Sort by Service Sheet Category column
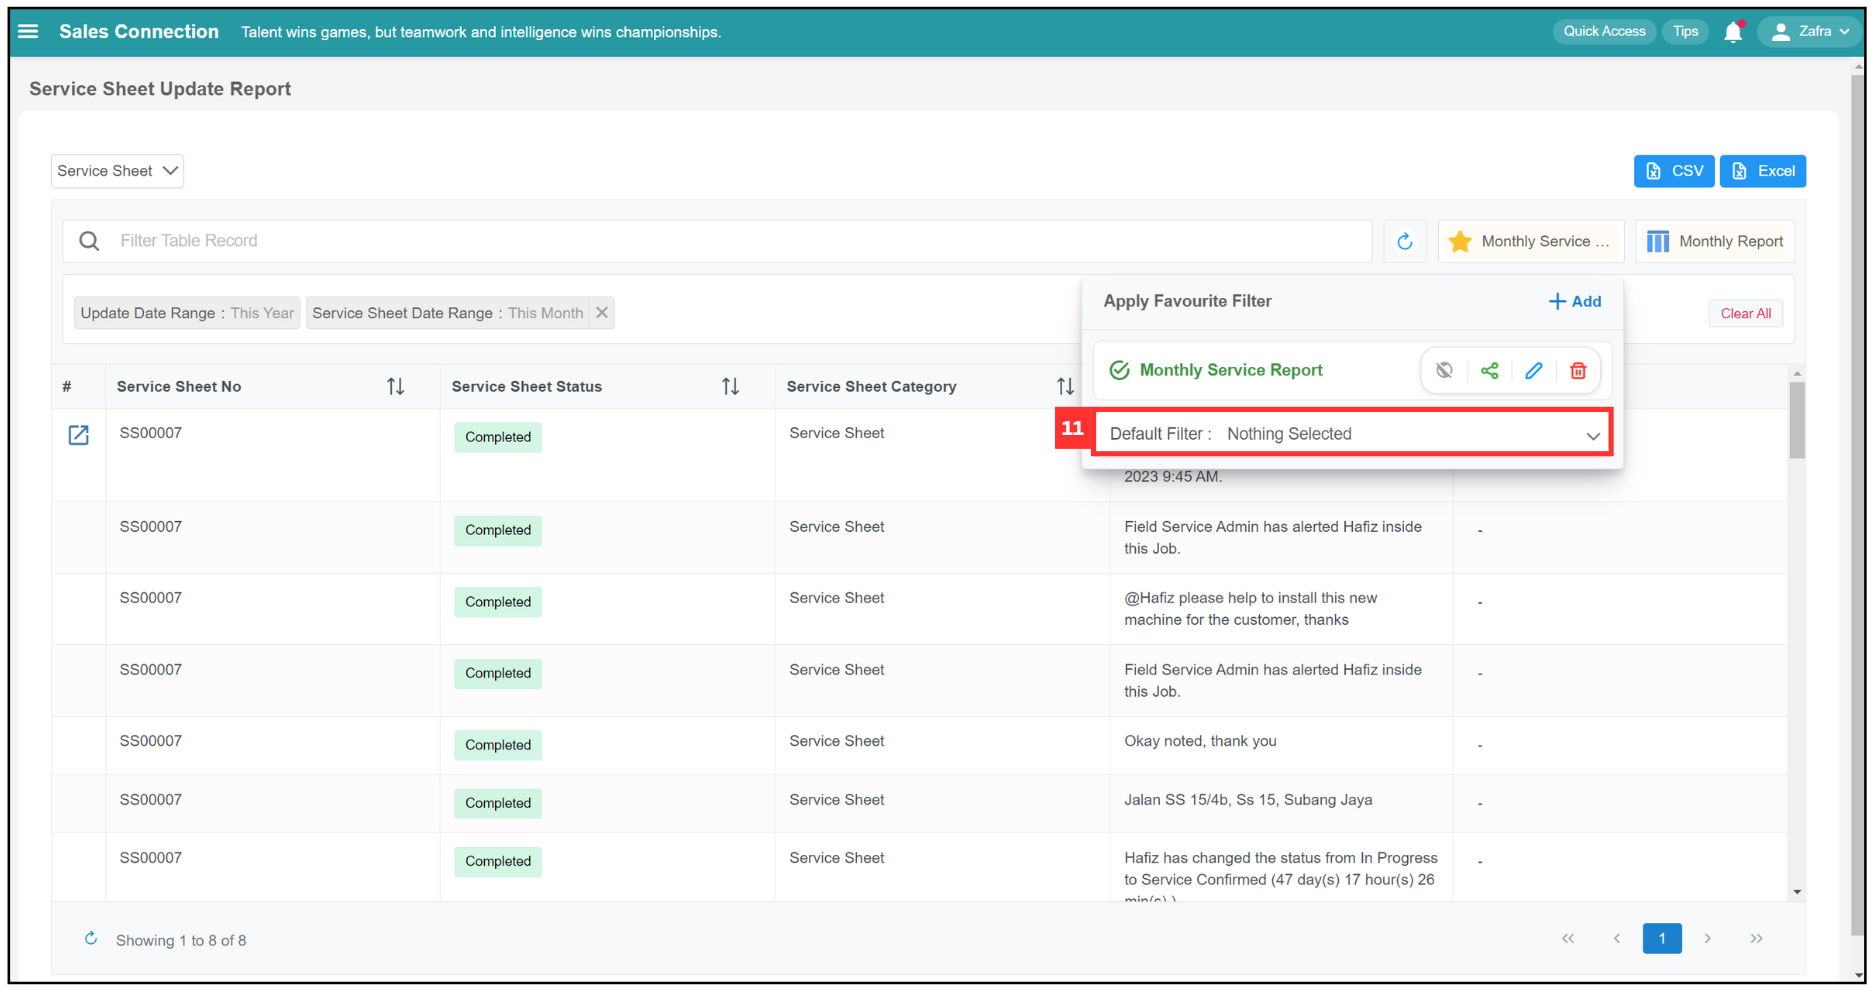The width and height of the screenshot is (1875, 993). (x=1065, y=386)
